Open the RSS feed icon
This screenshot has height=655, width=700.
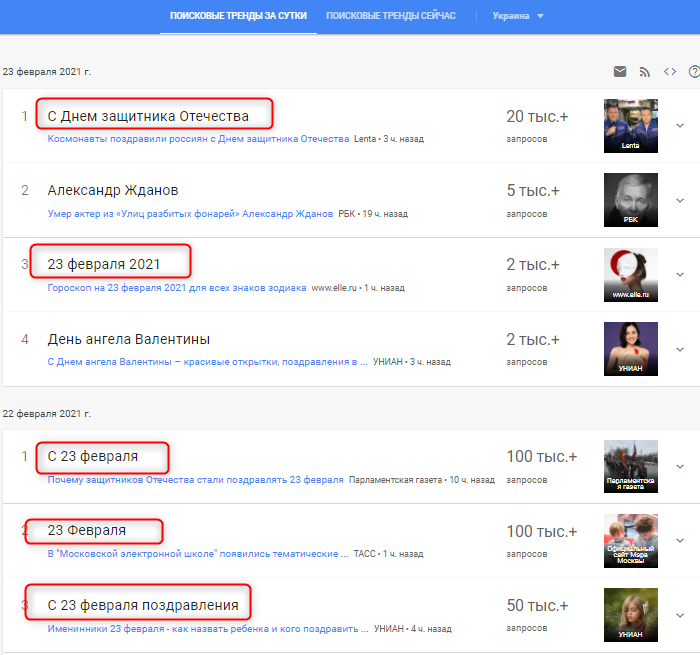coord(645,72)
